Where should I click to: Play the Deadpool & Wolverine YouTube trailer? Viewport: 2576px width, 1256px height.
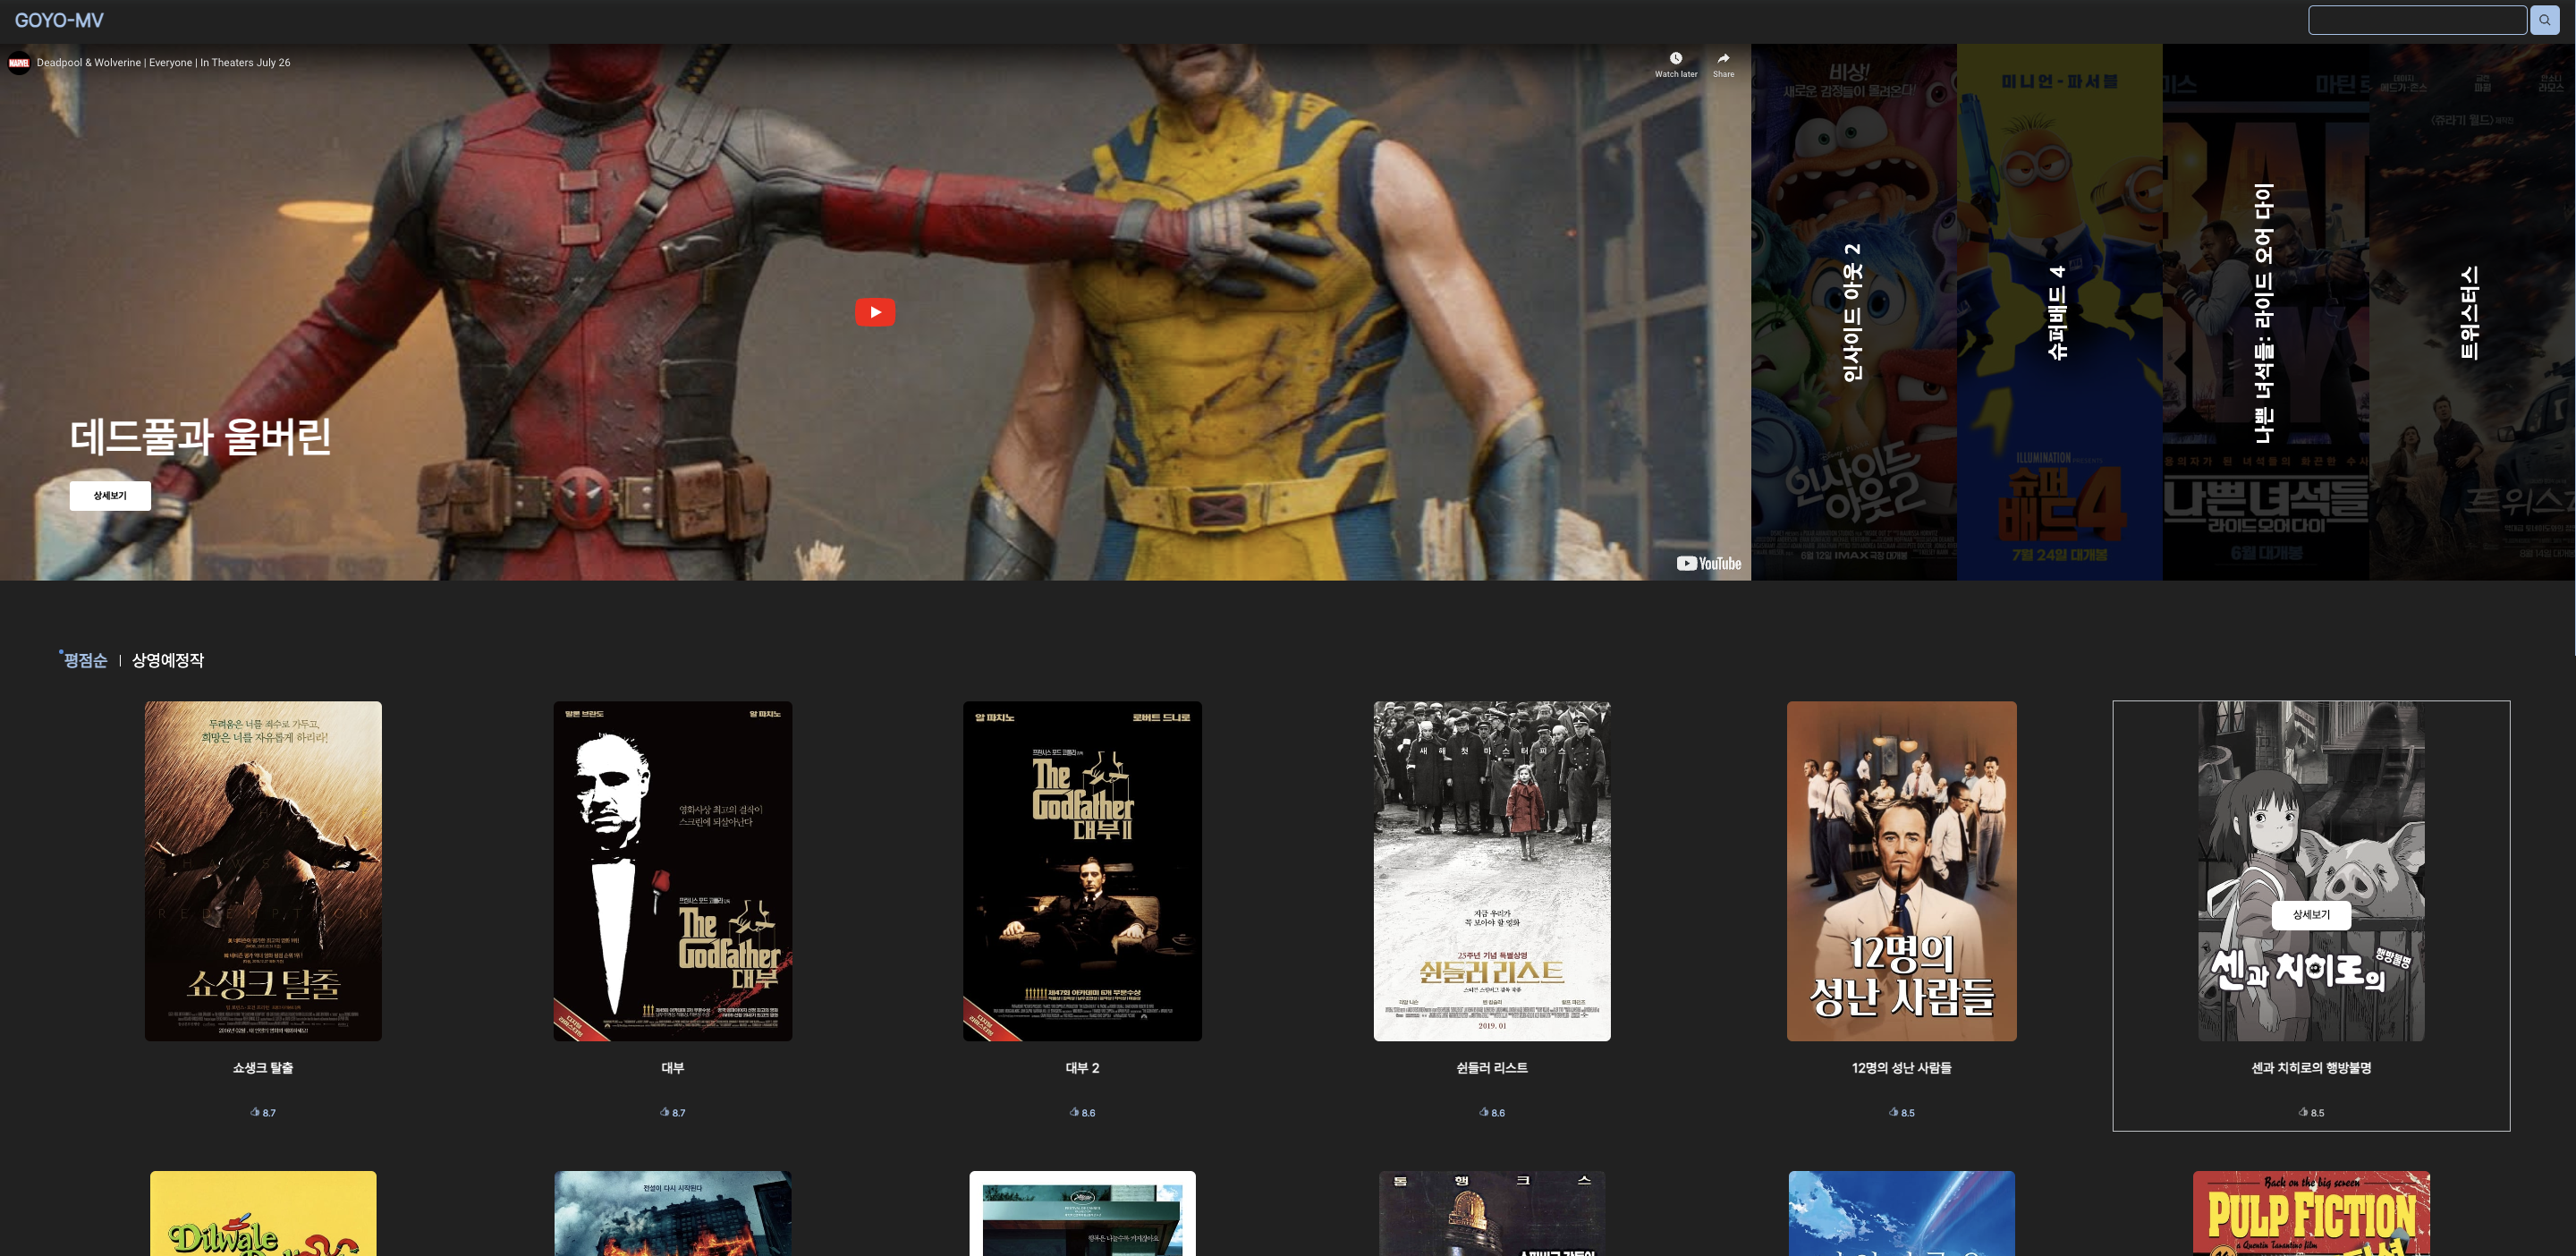[875, 312]
